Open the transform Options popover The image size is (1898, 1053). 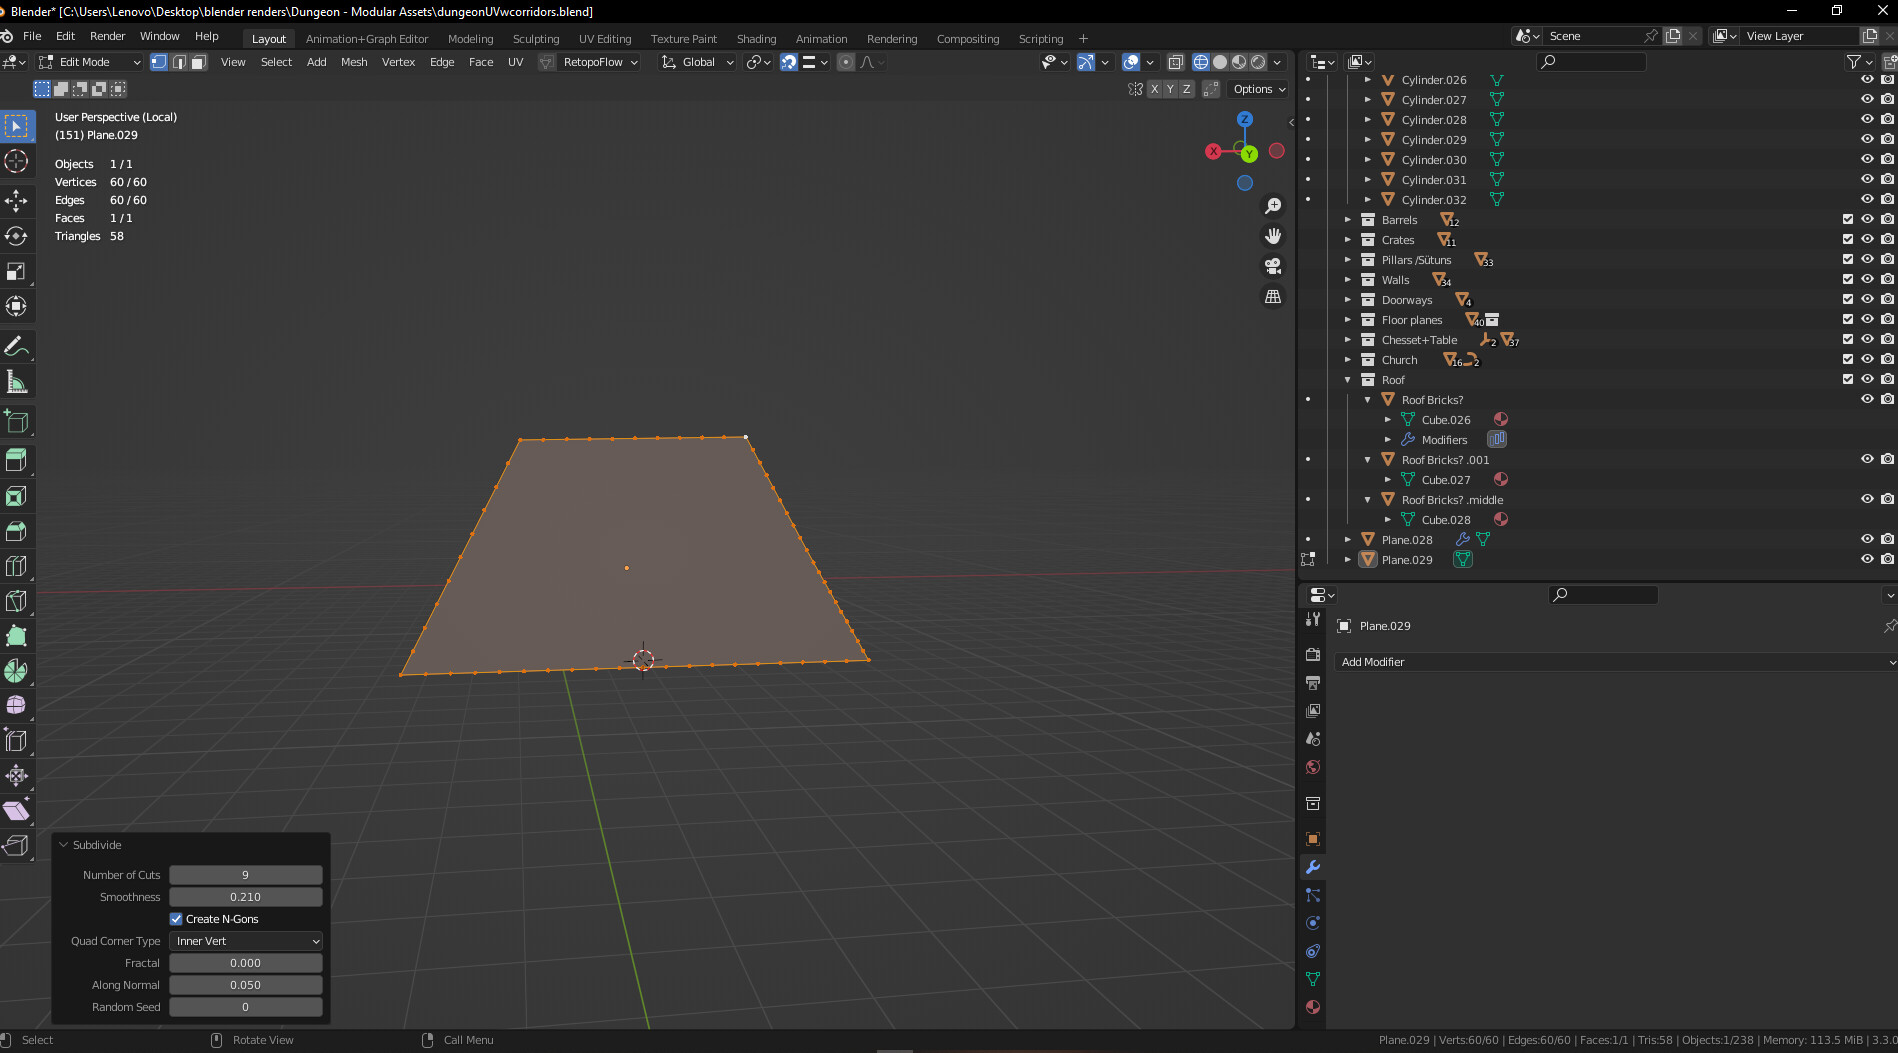click(1256, 89)
